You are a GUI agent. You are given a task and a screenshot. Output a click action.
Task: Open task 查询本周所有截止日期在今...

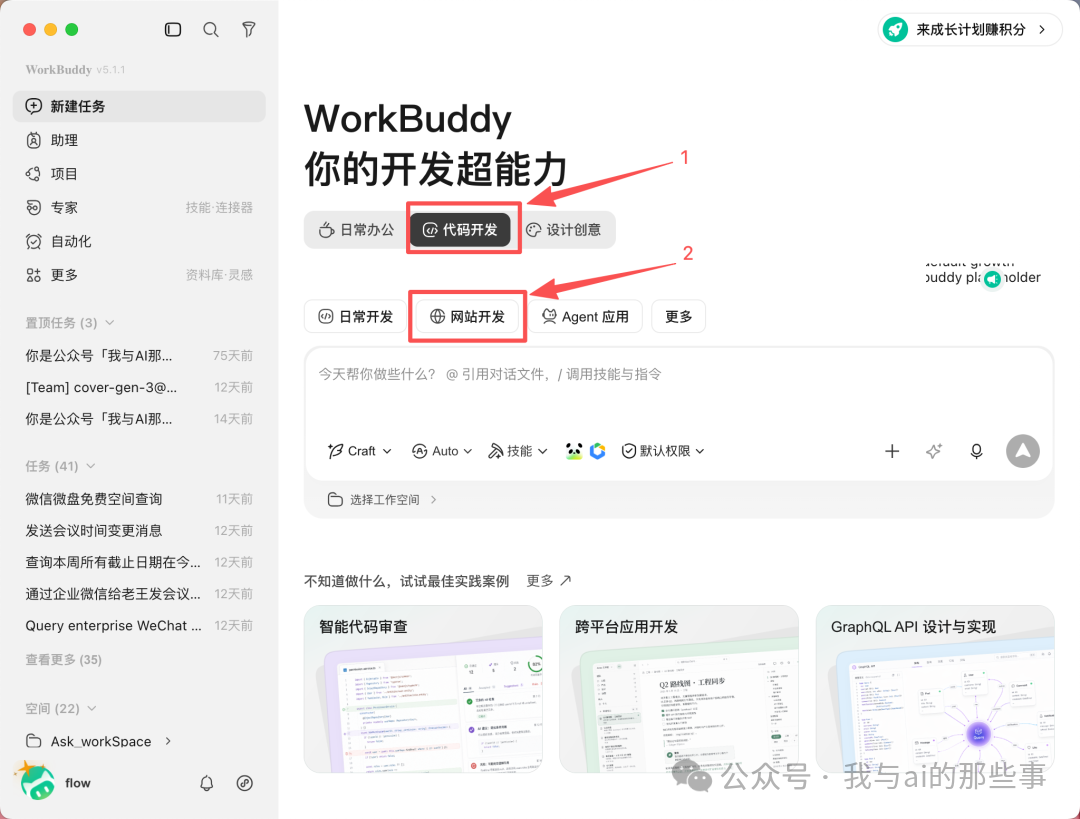(139, 562)
